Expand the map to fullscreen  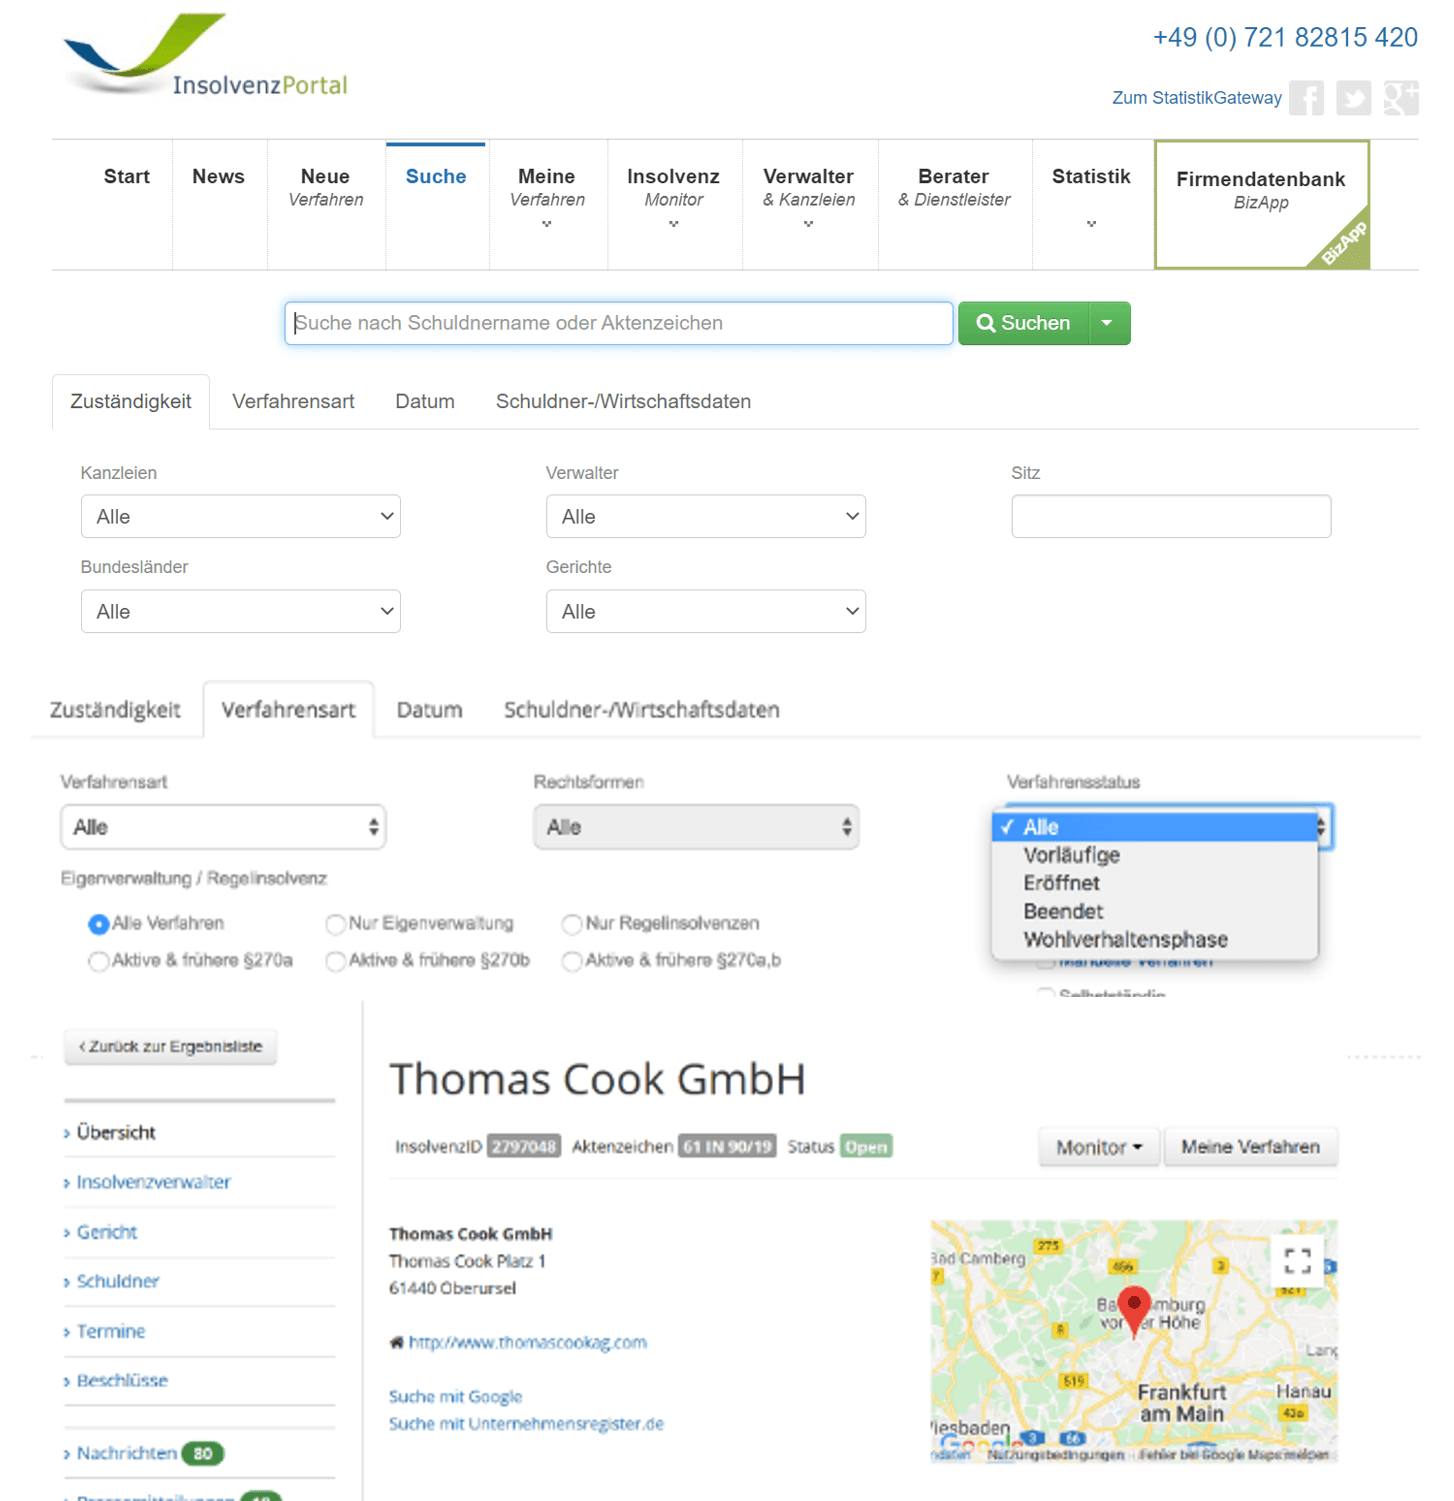(1297, 1261)
